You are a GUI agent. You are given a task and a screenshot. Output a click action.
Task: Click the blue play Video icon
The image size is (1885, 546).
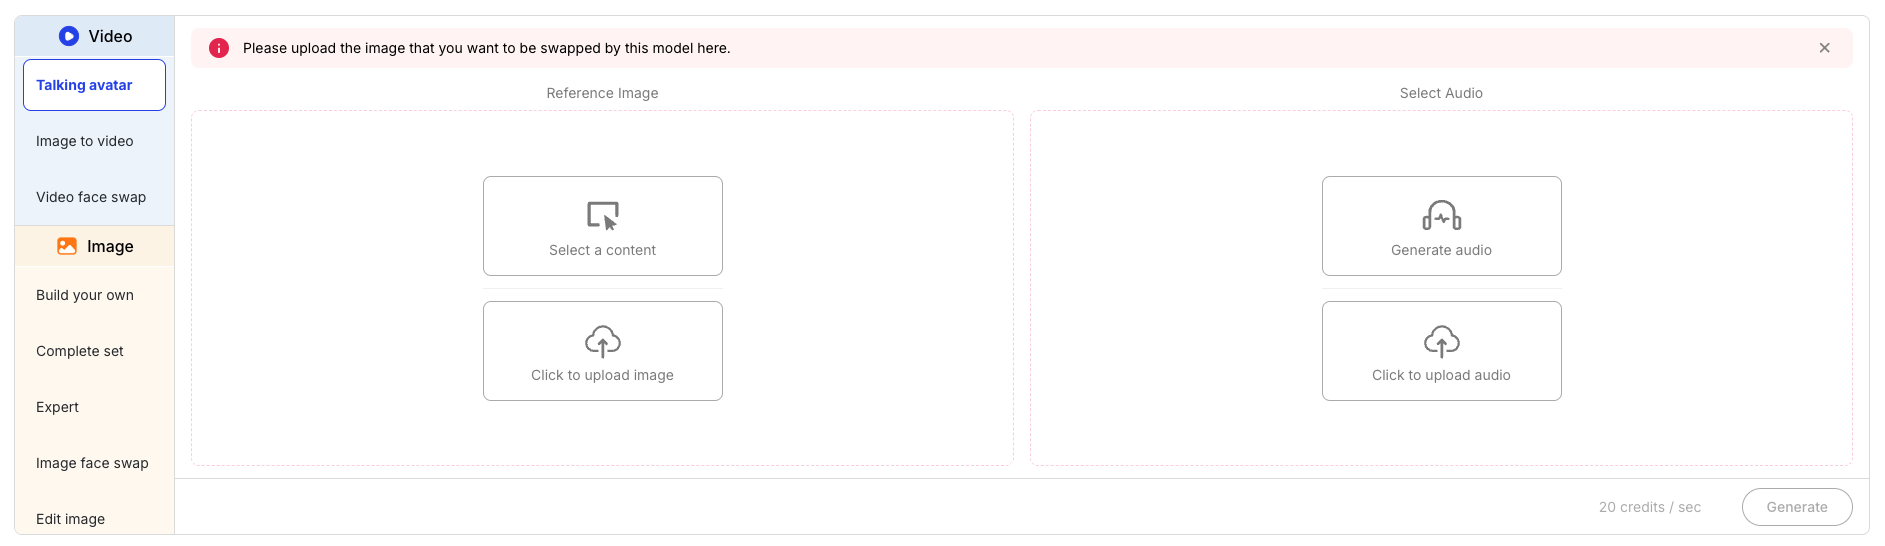click(x=68, y=36)
